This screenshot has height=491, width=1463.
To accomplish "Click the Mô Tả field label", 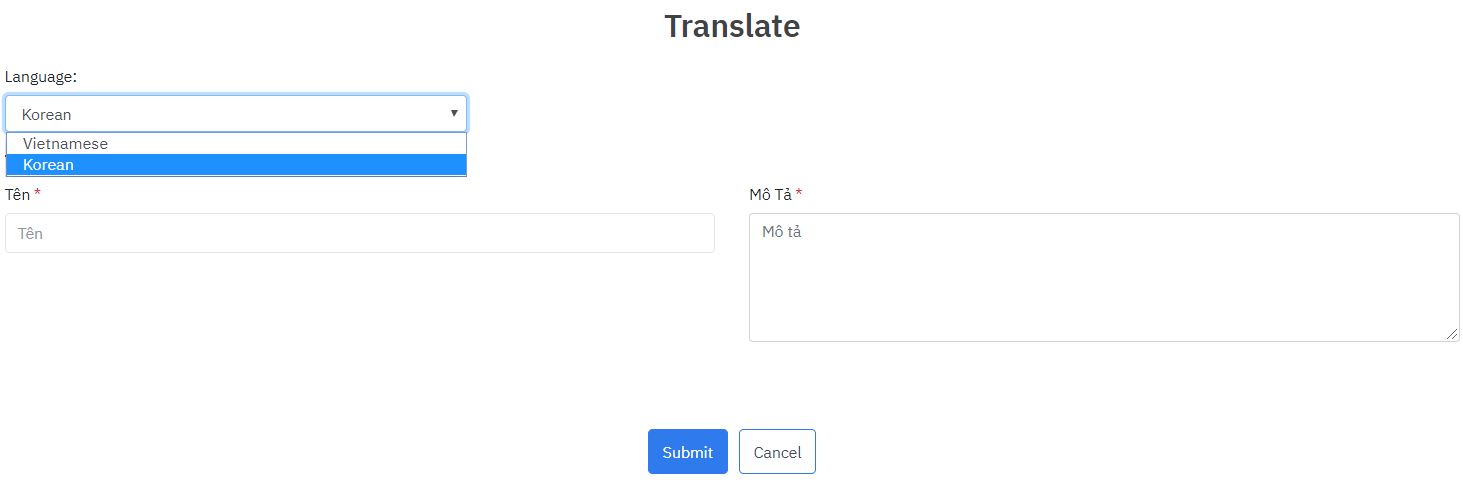I will tap(770, 194).
